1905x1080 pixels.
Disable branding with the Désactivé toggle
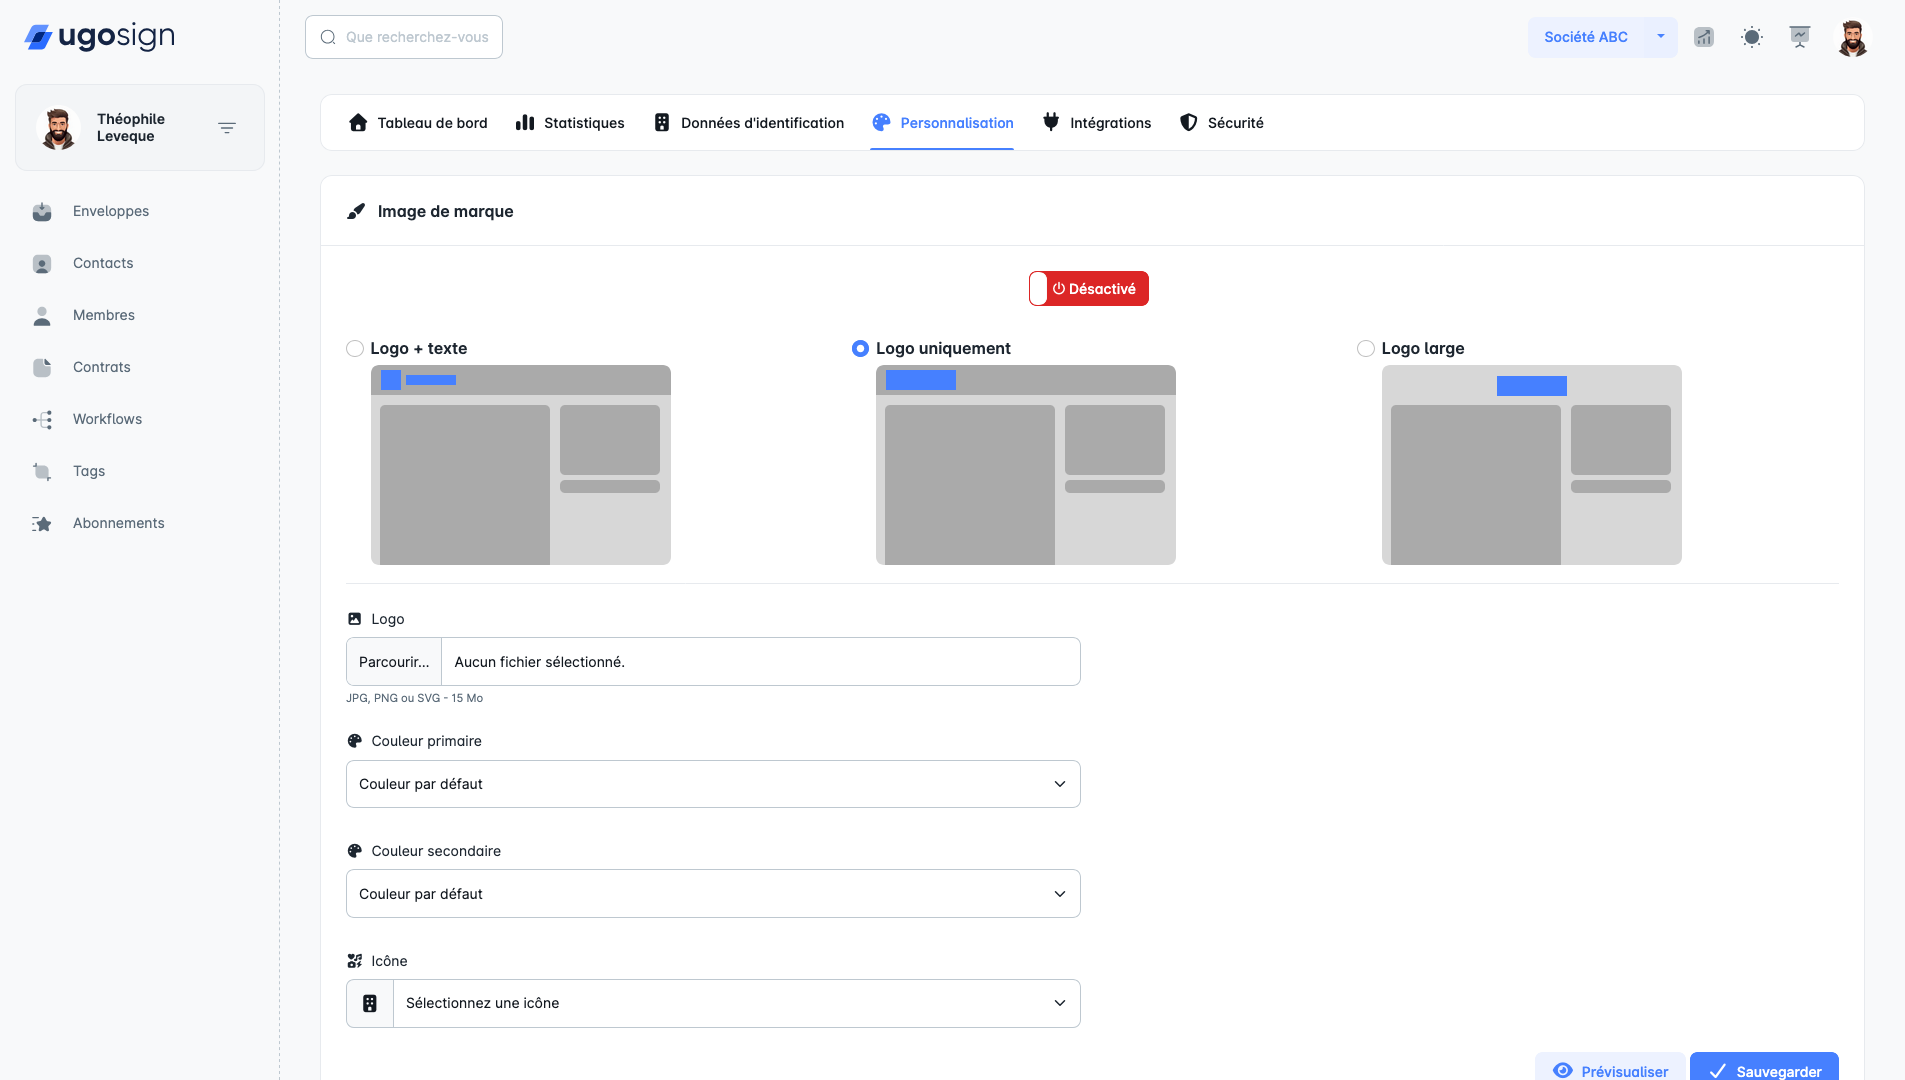click(x=1089, y=288)
